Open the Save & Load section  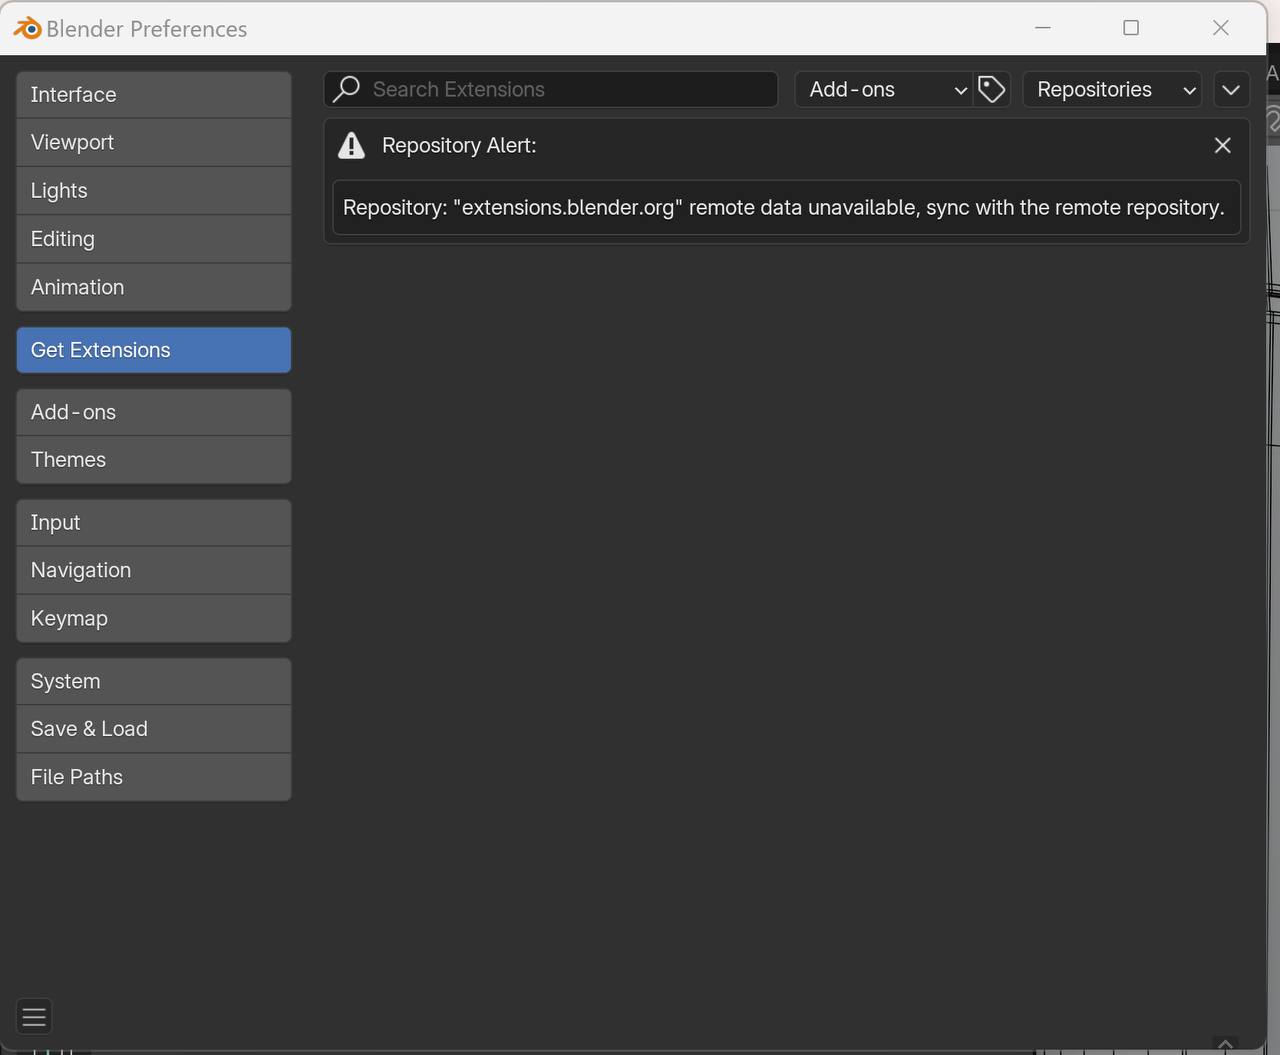(x=153, y=728)
